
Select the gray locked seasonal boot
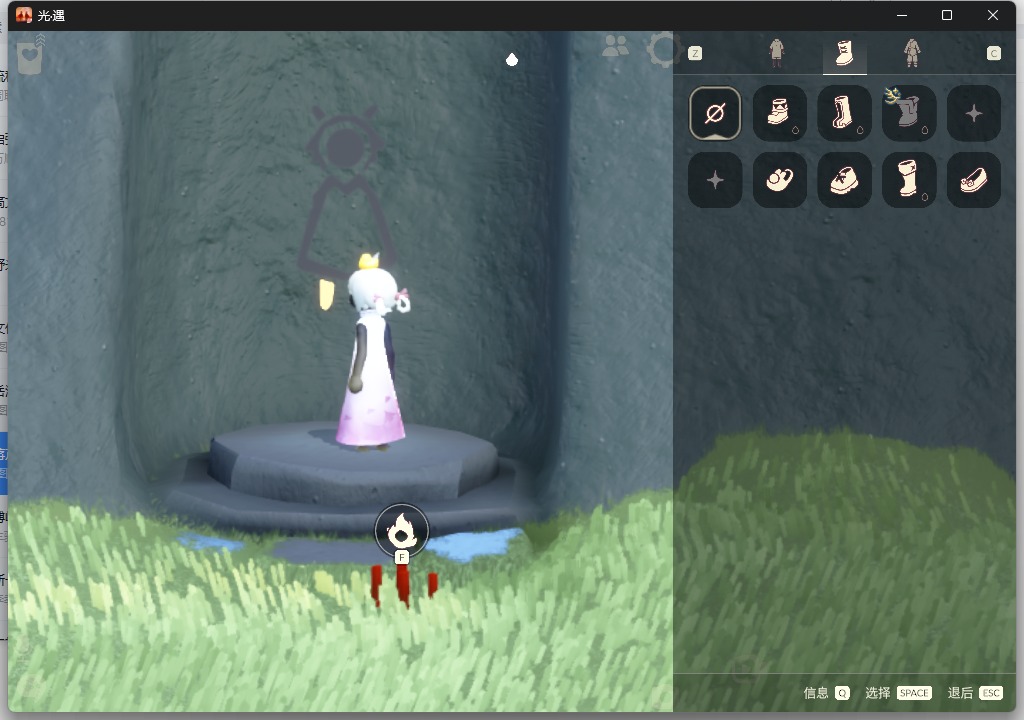909,114
